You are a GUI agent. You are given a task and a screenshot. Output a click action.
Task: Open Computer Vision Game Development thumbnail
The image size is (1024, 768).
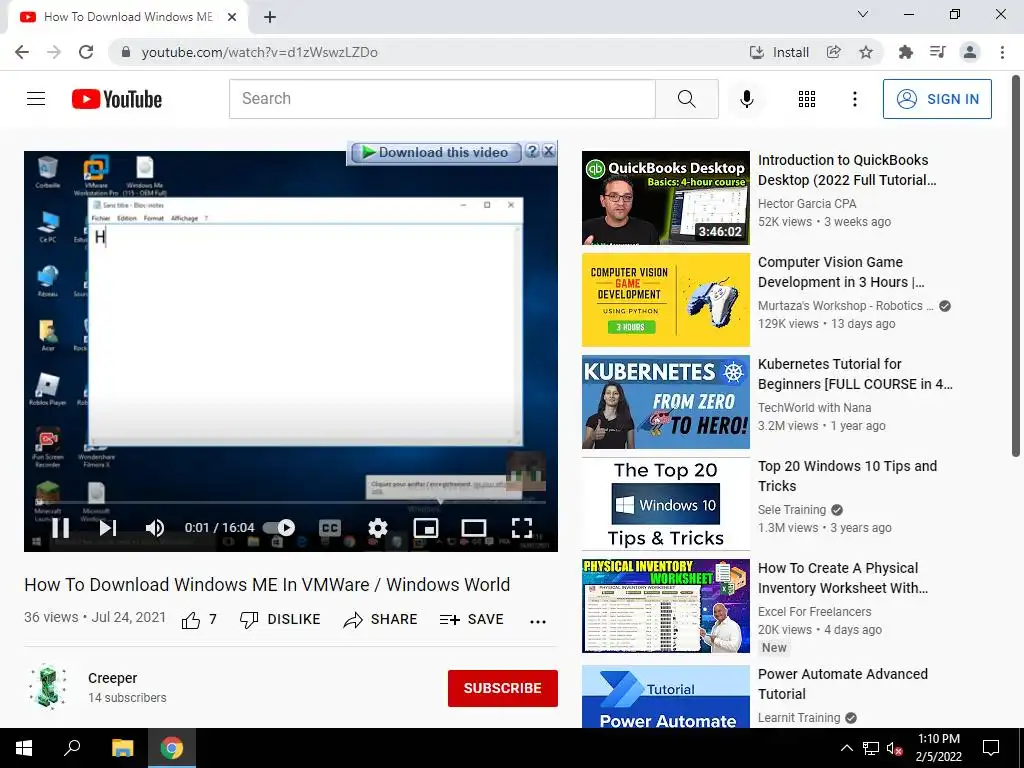point(665,300)
